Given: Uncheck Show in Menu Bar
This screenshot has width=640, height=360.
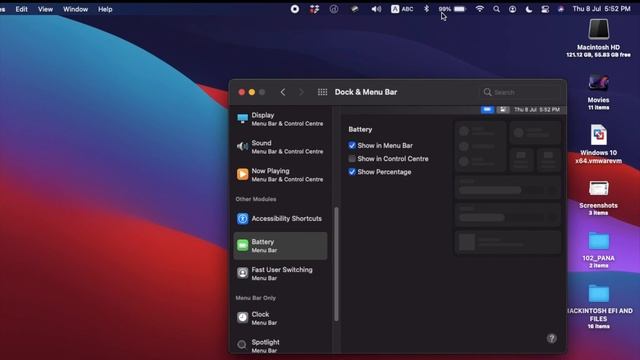Looking at the screenshot, I should click(x=352, y=145).
